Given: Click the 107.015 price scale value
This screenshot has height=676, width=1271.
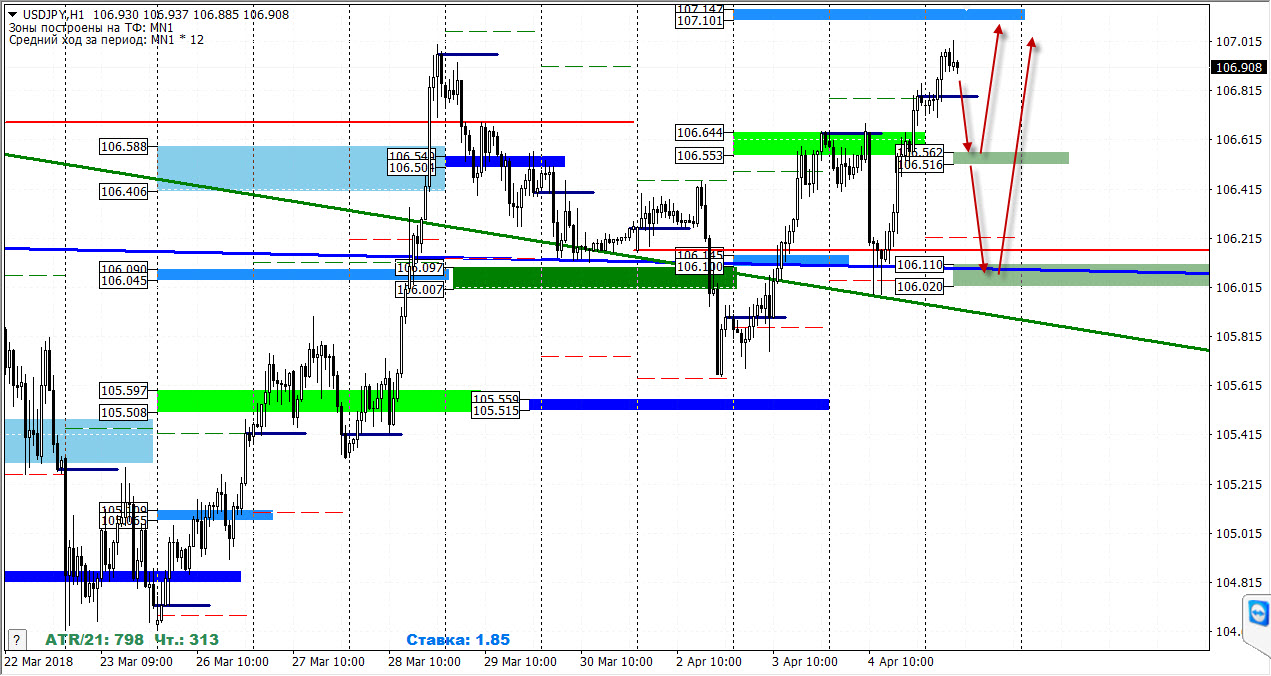Looking at the screenshot, I should (1238, 42).
